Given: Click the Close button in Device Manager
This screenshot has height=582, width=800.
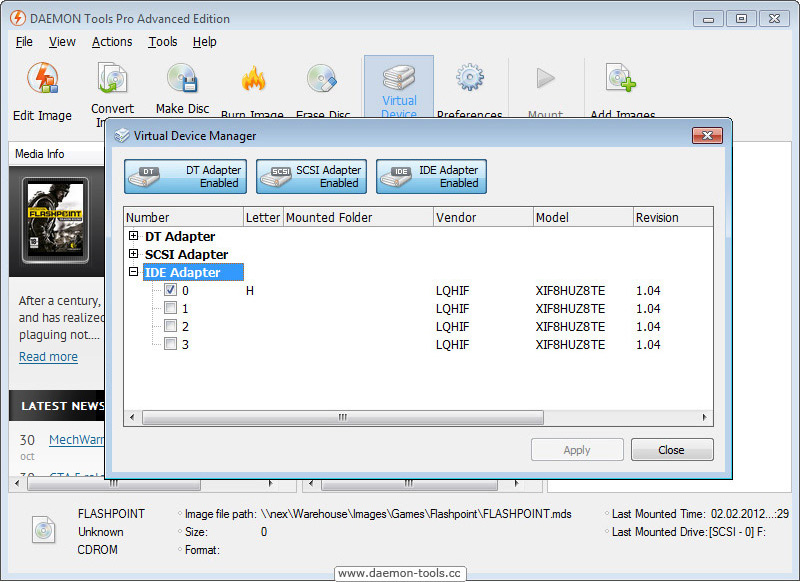Looking at the screenshot, I should tap(672, 450).
